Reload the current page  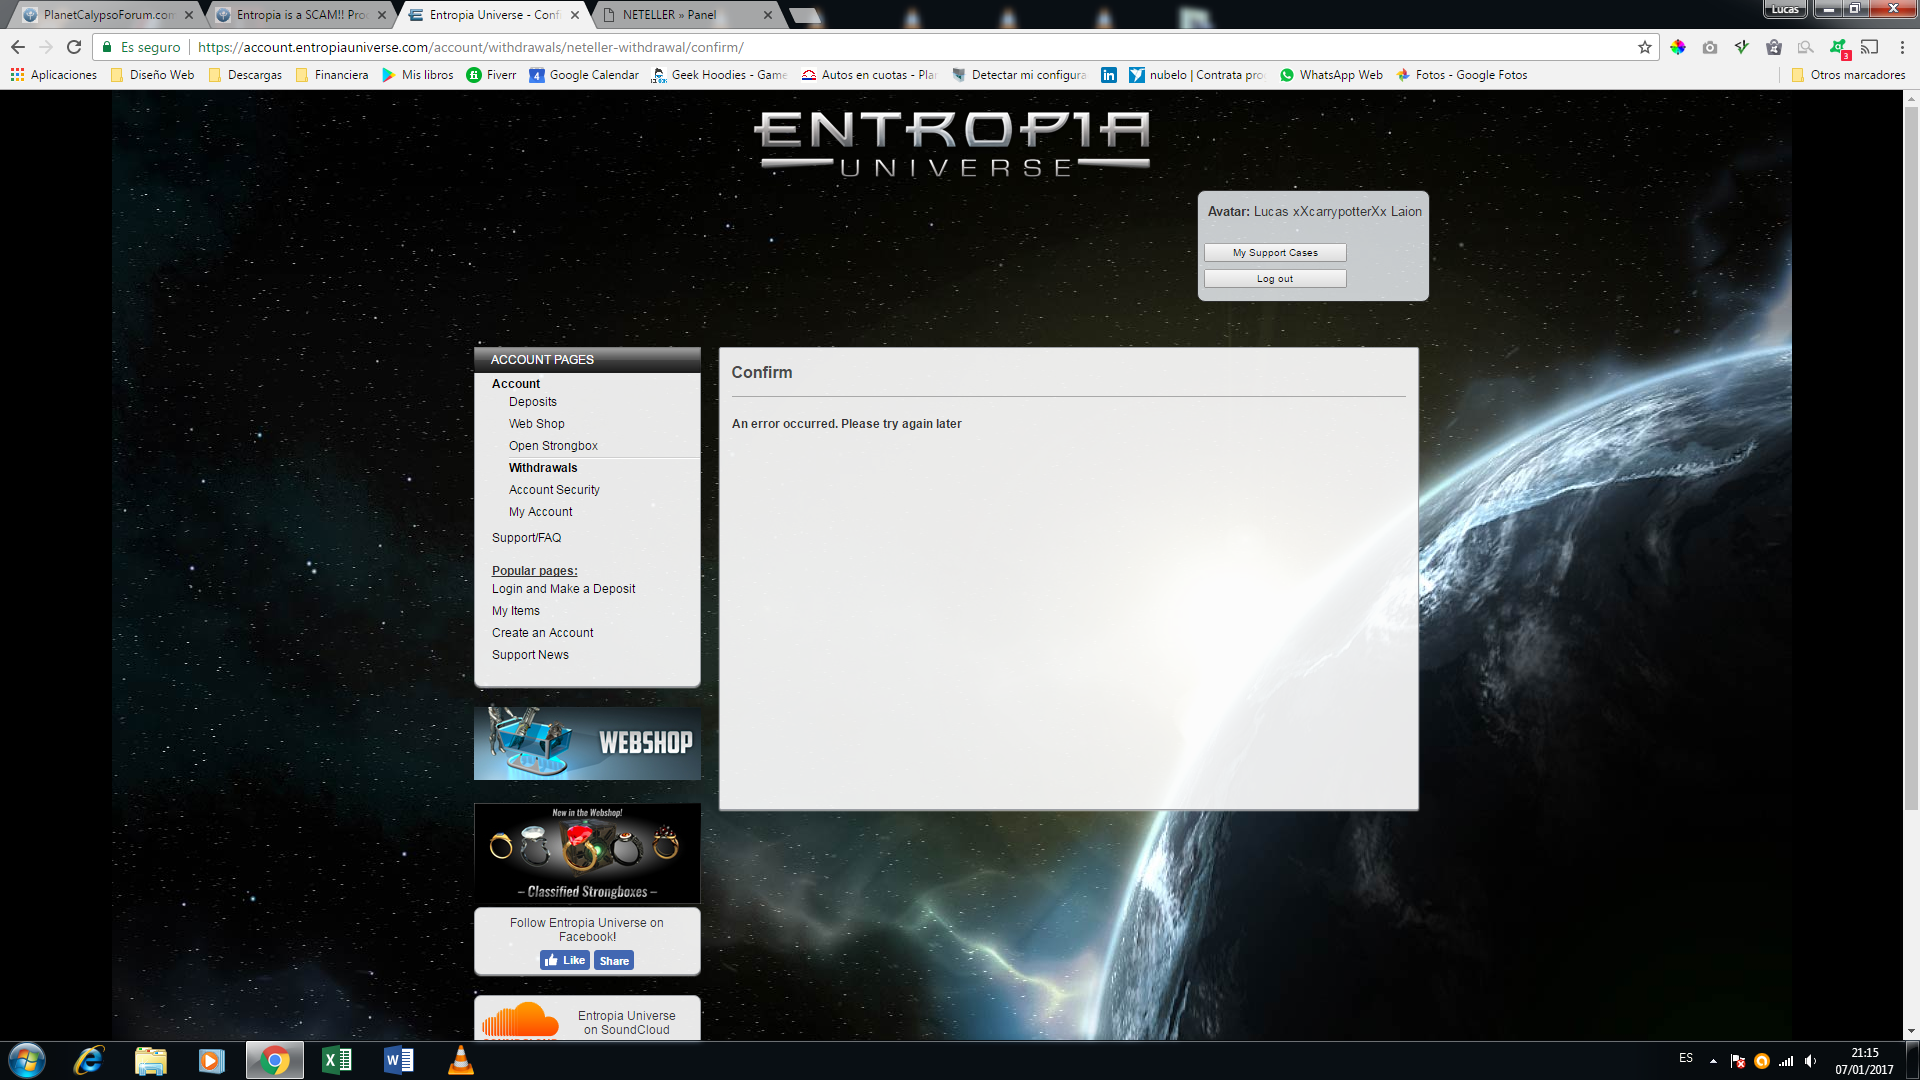point(74,47)
